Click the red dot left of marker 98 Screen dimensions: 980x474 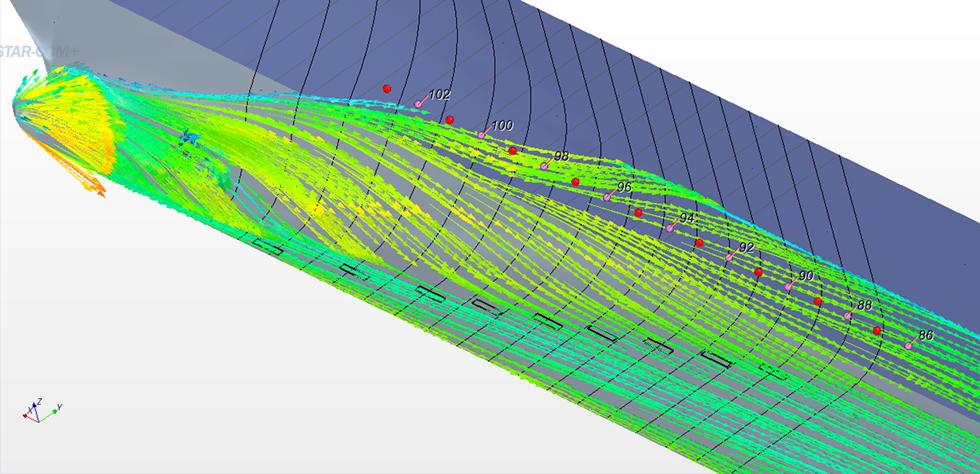click(x=513, y=151)
